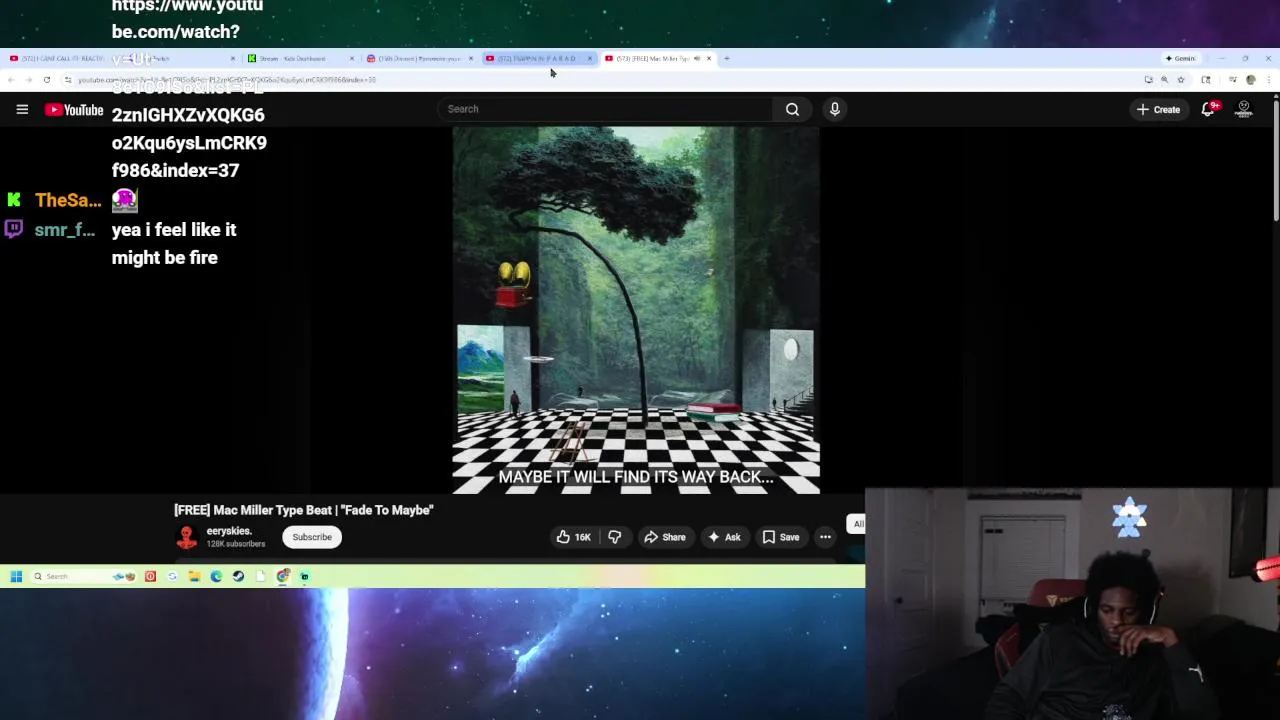Image resolution: width=1280 pixels, height=720 pixels.
Task: Click the Ask button
Action: (x=724, y=537)
